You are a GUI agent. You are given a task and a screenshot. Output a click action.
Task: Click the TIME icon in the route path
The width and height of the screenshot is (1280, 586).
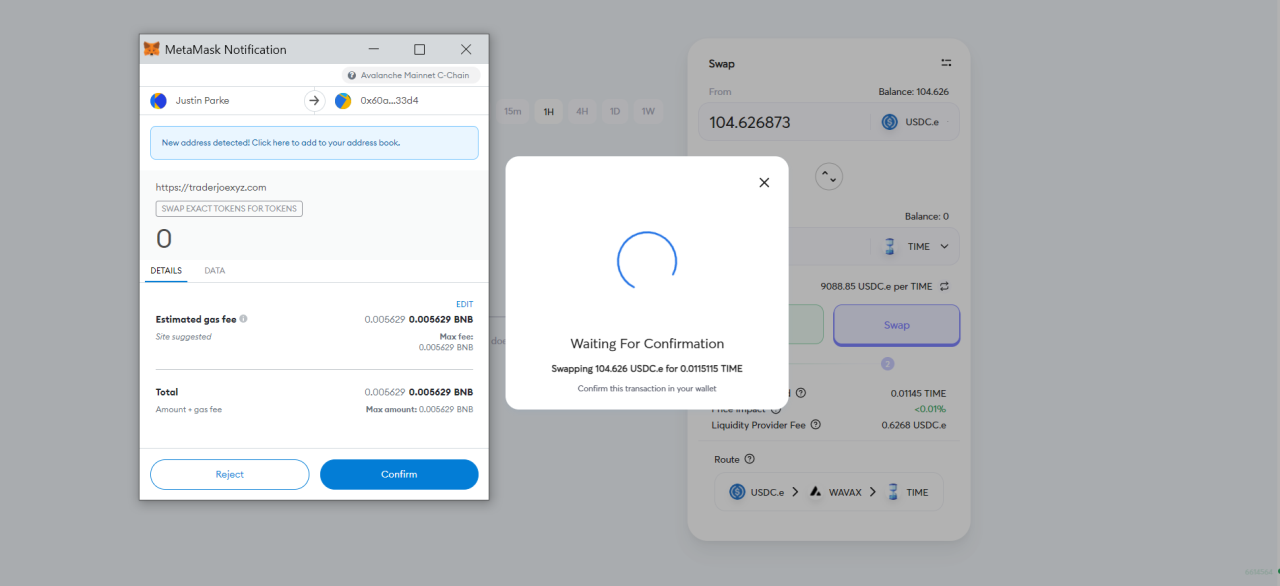click(x=893, y=492)
